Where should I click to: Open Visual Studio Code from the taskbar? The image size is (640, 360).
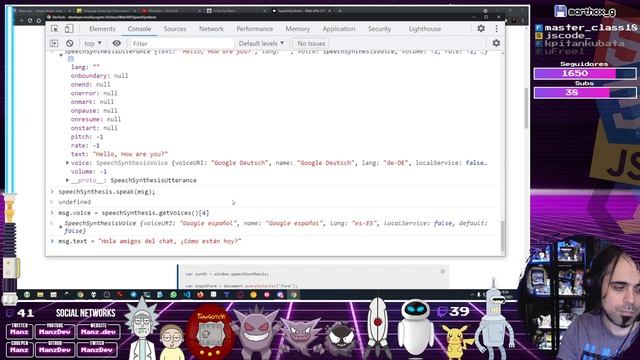click(187, 294)
